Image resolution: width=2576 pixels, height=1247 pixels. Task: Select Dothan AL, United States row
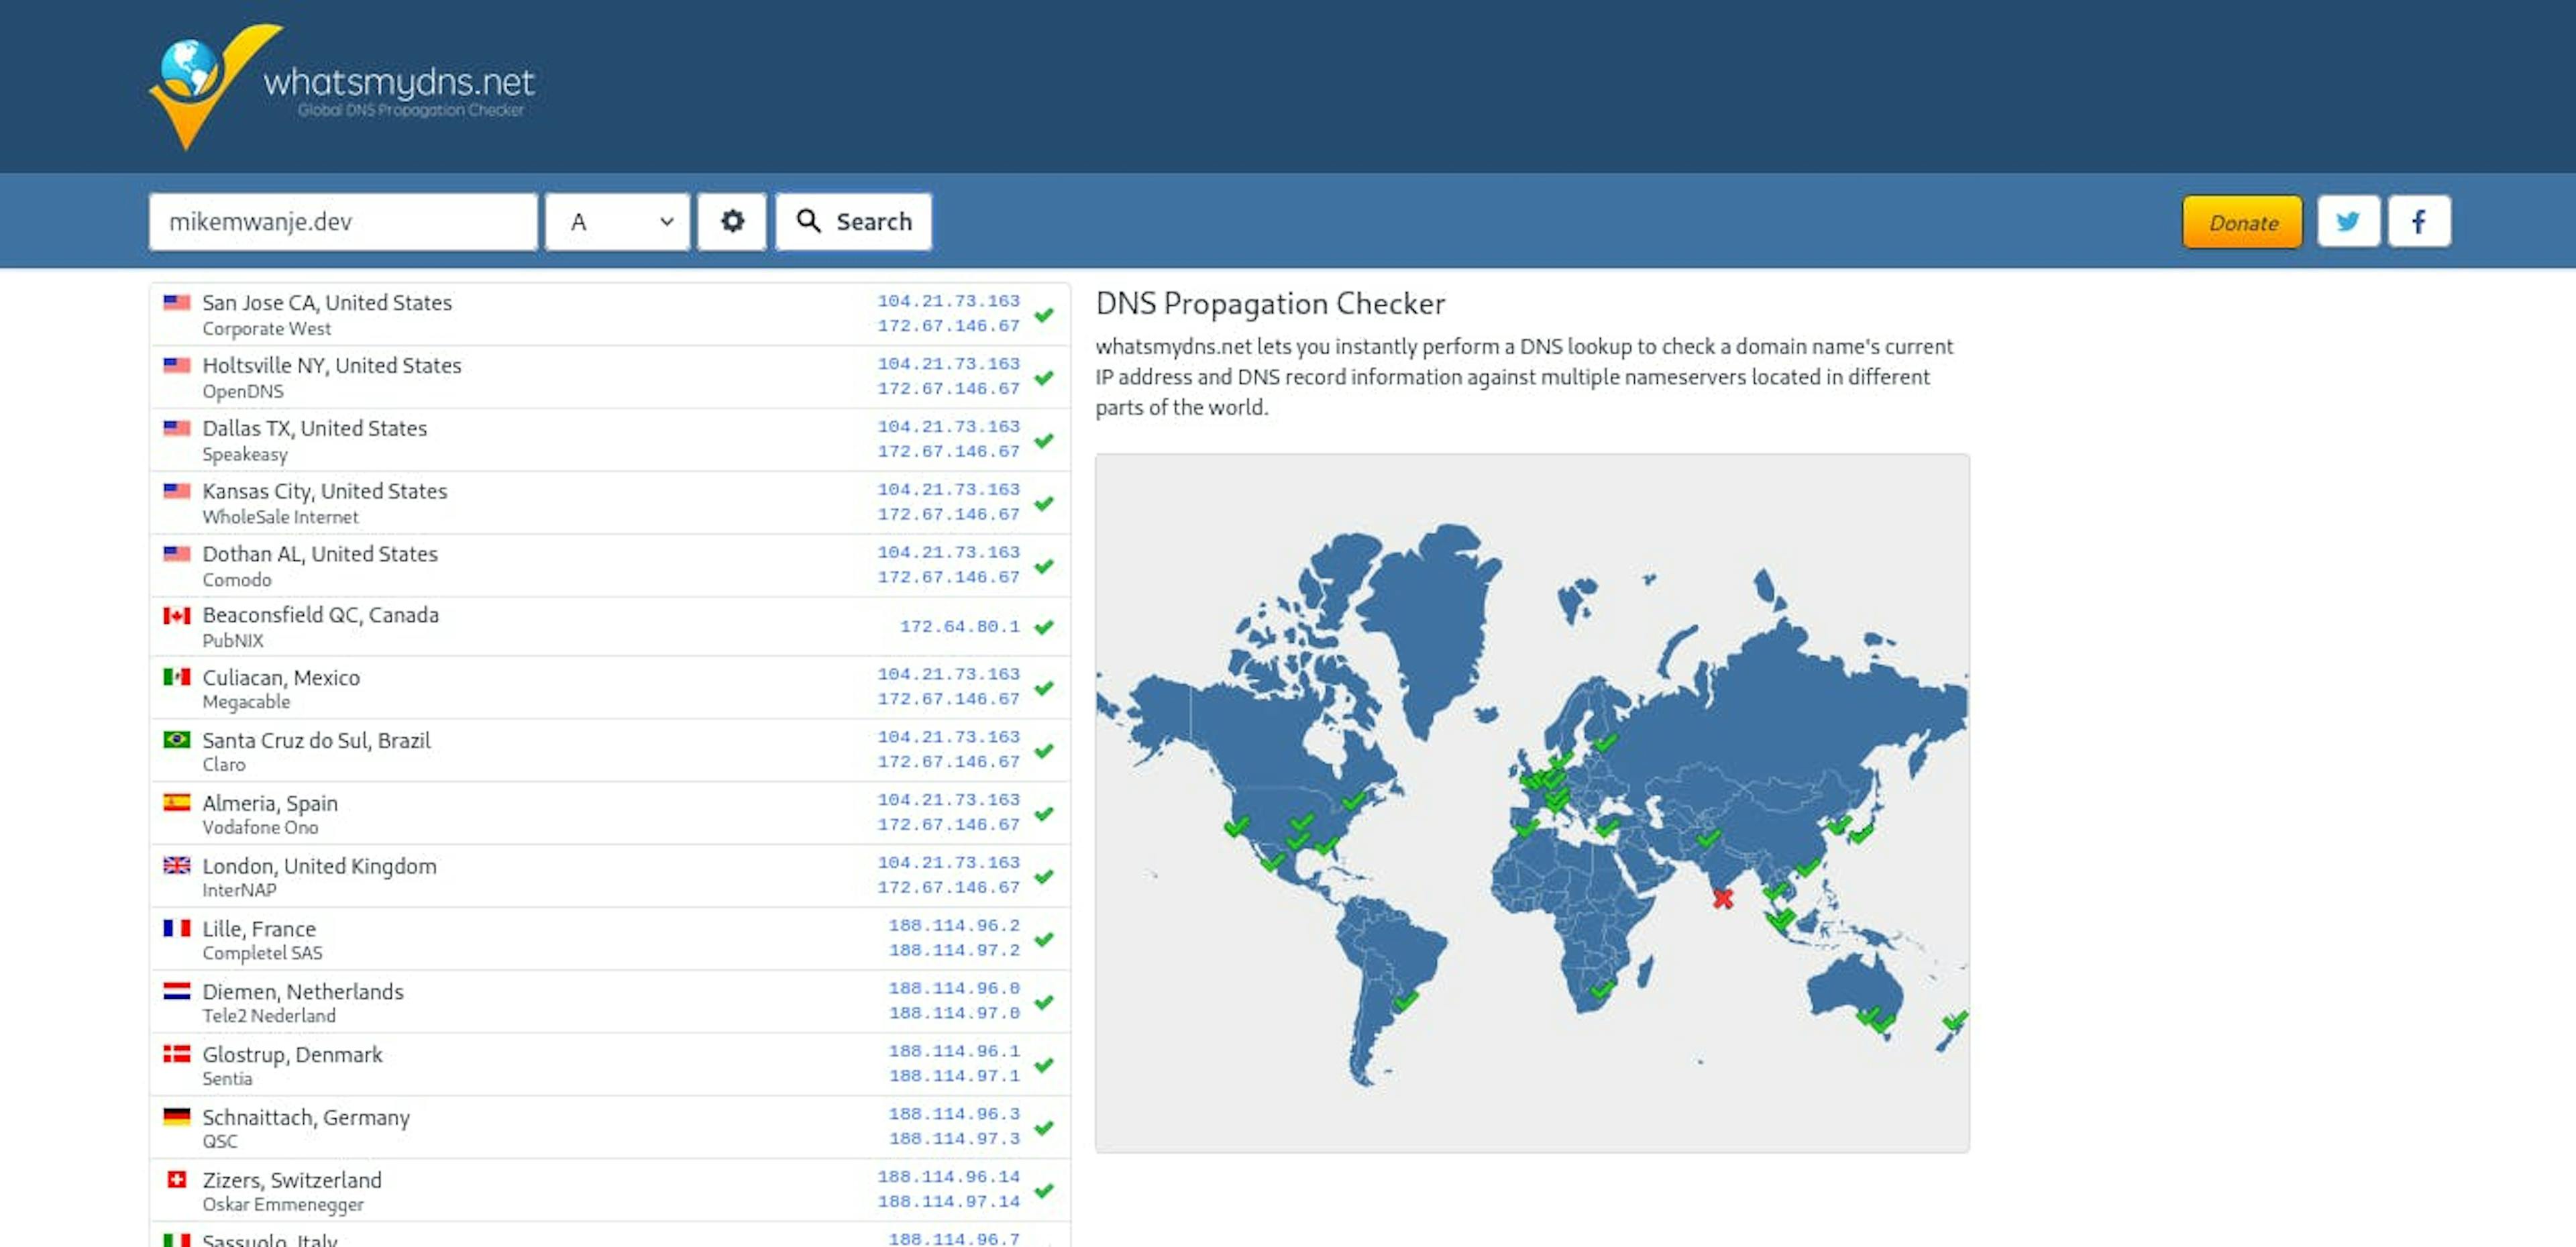[610, 566]
